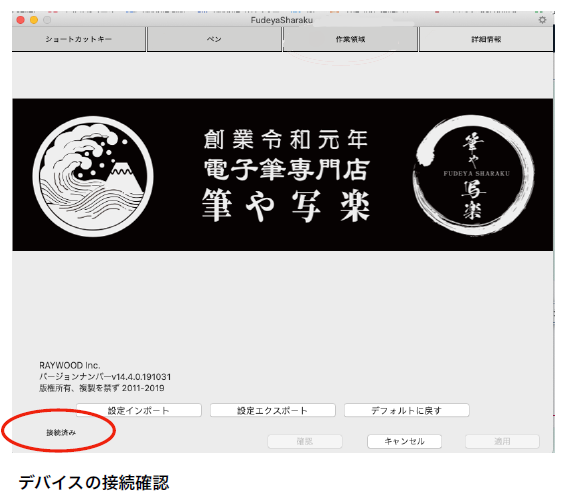Restore defaults with デフォルトに戻す button
571x497 pixels.
click(407, 410)
